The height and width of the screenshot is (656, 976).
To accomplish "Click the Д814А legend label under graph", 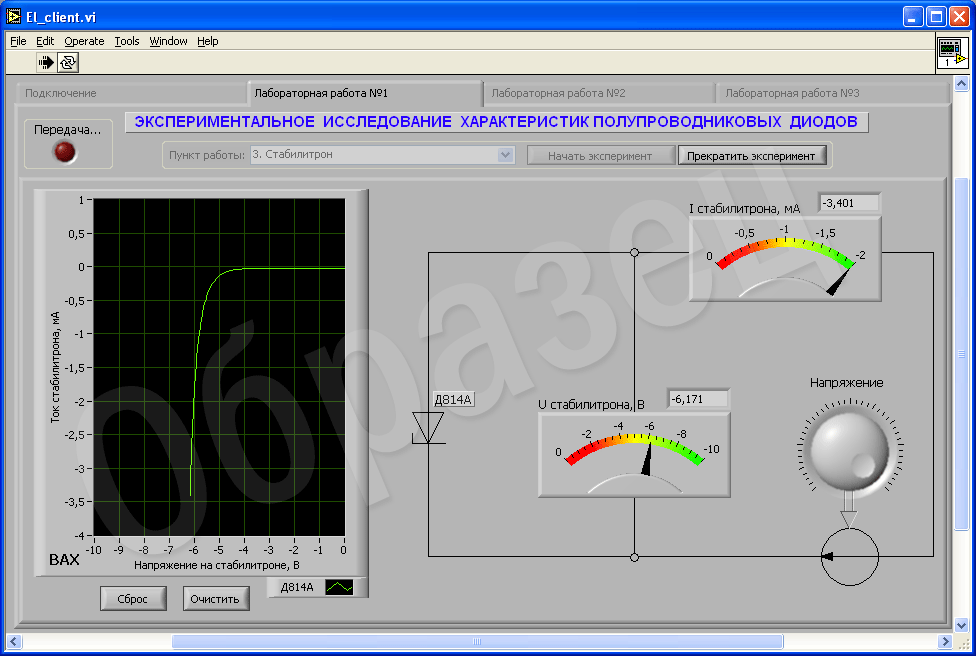I will [297, 587].
